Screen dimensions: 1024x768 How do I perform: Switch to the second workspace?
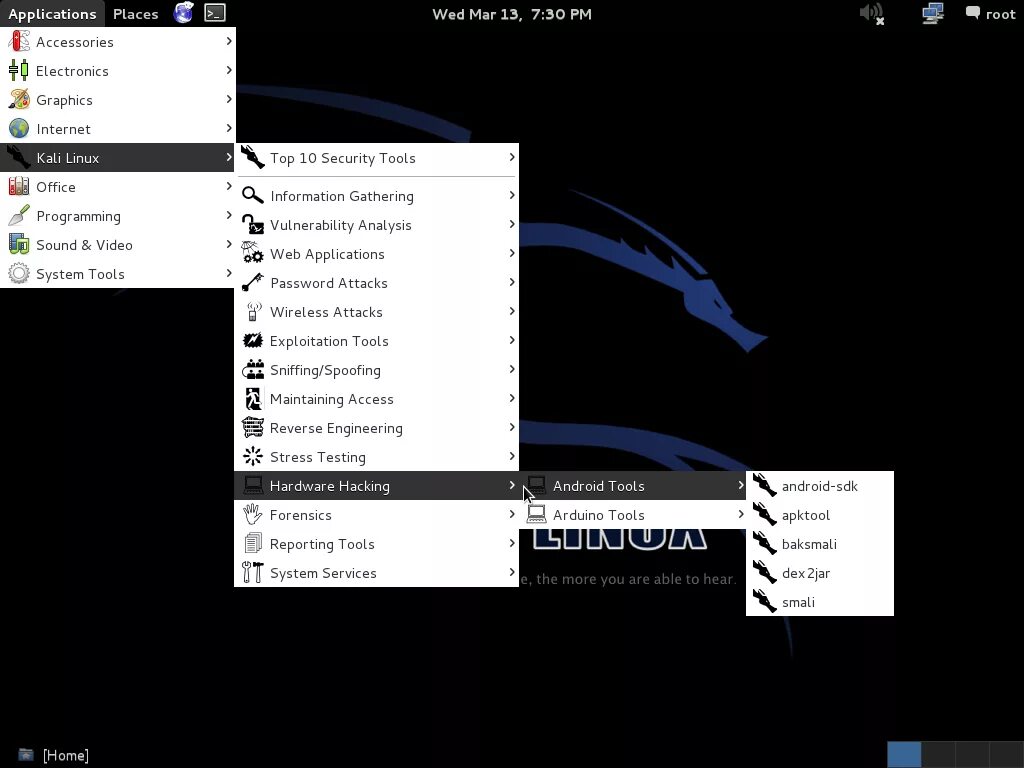point(938,755)
